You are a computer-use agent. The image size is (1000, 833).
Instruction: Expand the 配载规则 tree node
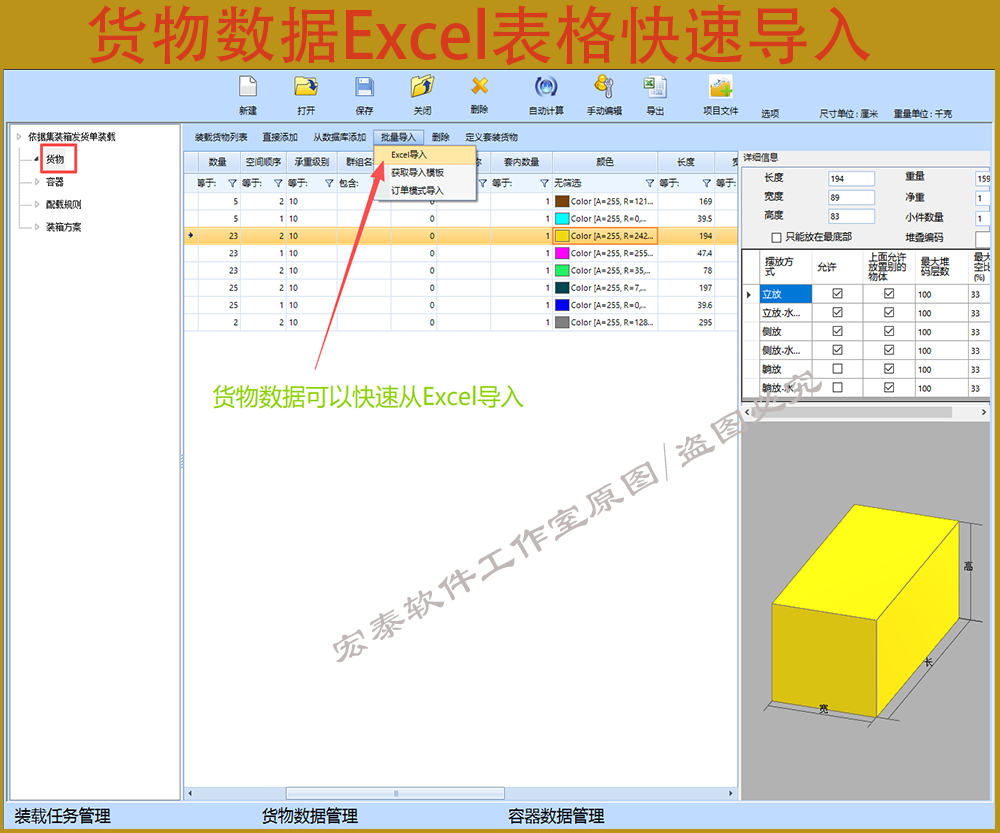(37, 204)
